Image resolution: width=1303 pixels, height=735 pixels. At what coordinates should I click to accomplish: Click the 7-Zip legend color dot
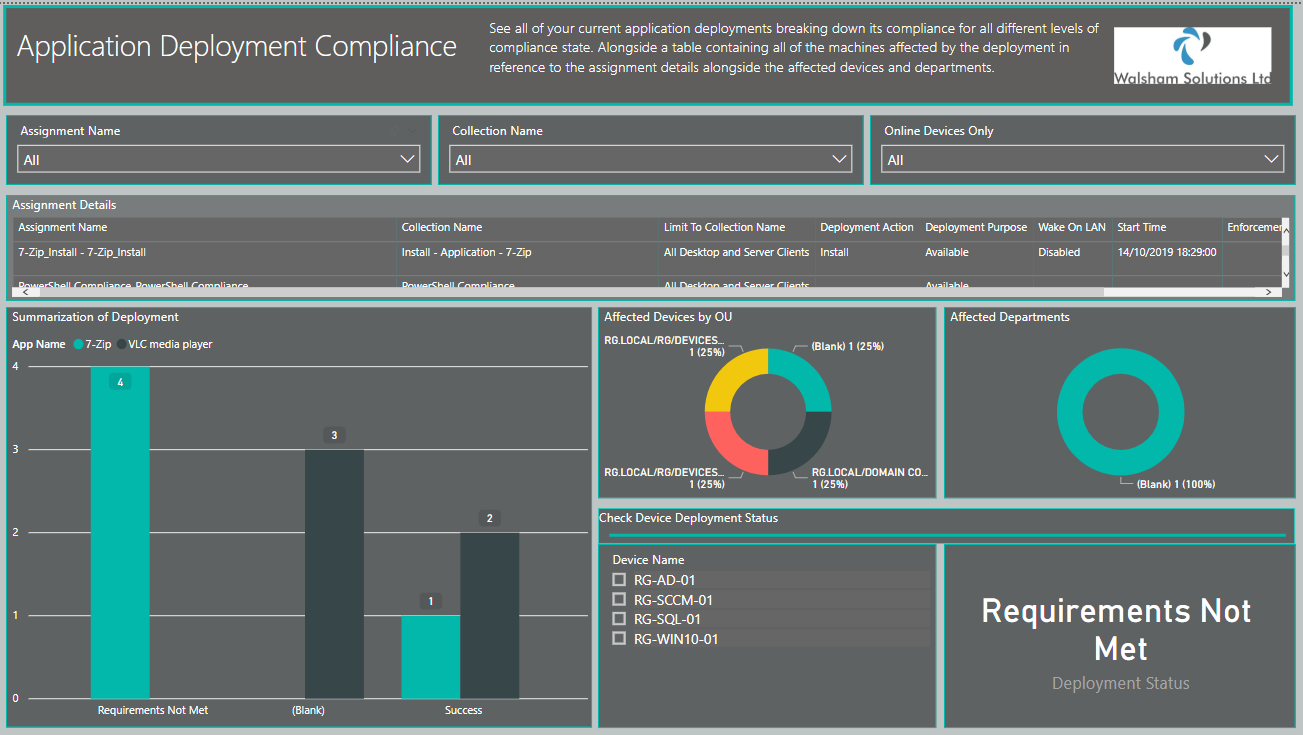78,344
